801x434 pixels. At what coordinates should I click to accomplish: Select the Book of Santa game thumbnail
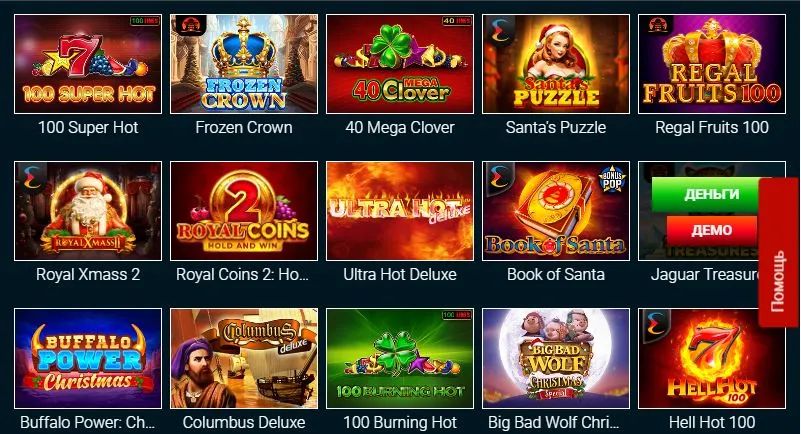click(x=556, y=211)
